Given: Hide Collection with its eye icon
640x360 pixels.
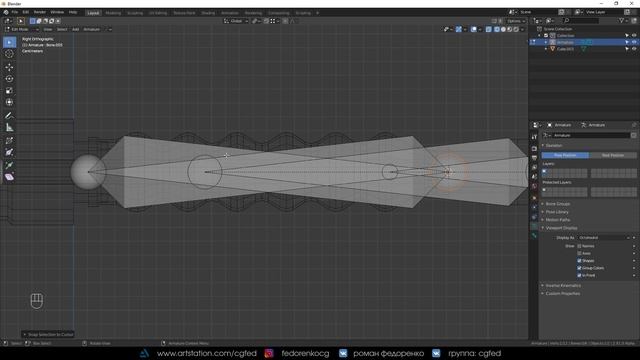Looking at the screenshot, I should 634,36.
